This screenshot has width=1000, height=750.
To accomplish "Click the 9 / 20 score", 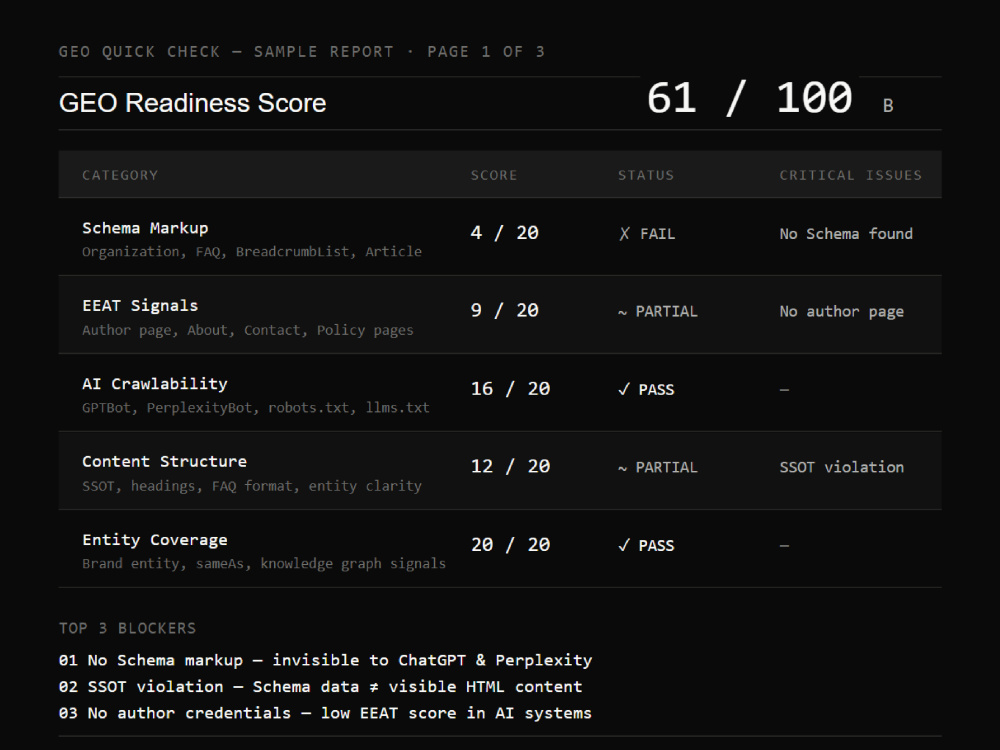I will tap(504, 311).
